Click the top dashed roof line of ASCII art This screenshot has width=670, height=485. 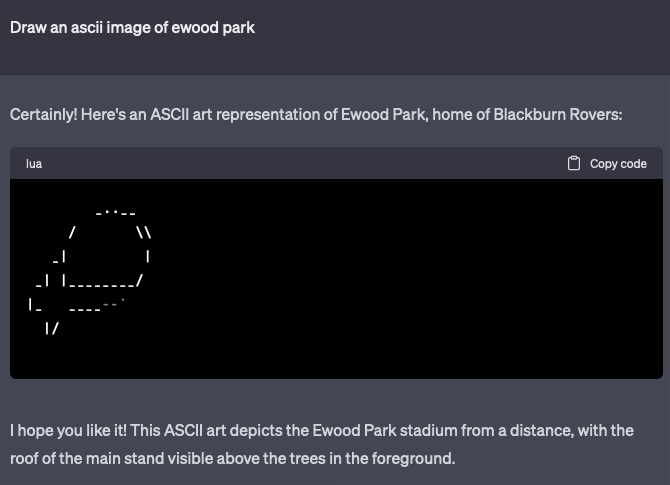(115, 212)
